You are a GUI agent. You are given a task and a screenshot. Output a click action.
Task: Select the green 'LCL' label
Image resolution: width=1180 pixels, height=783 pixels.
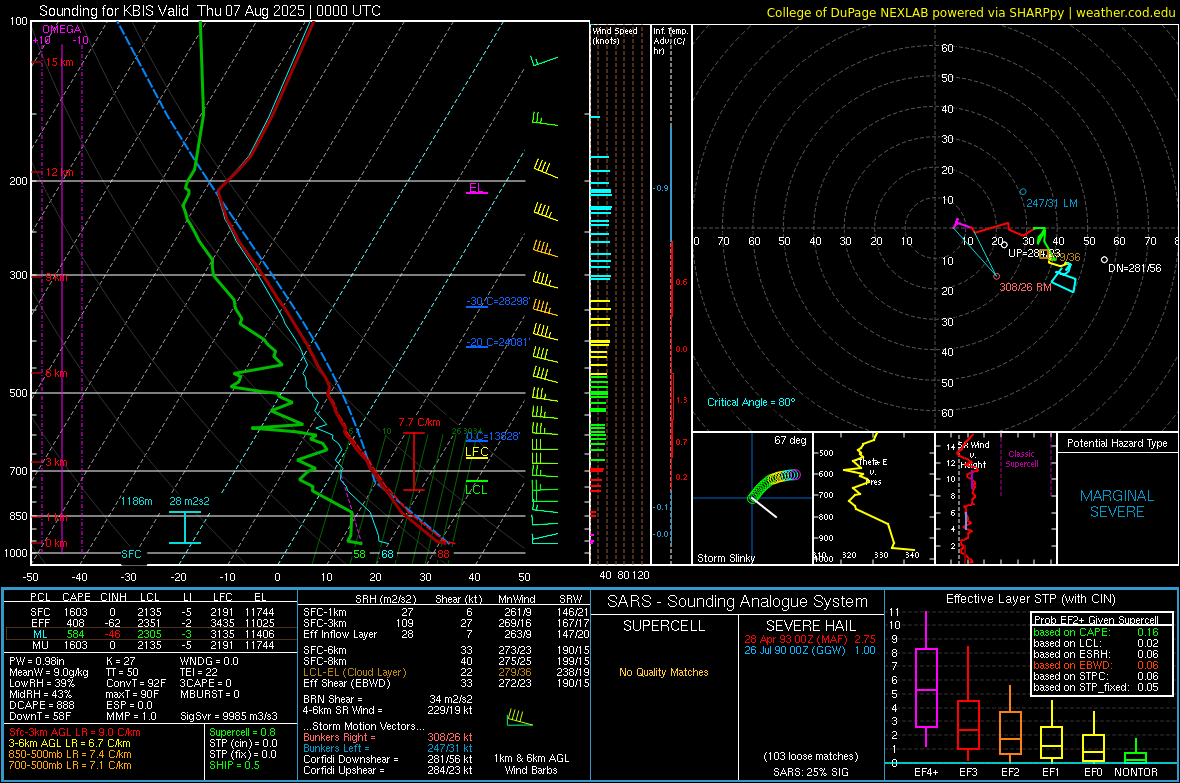(476, 489)
